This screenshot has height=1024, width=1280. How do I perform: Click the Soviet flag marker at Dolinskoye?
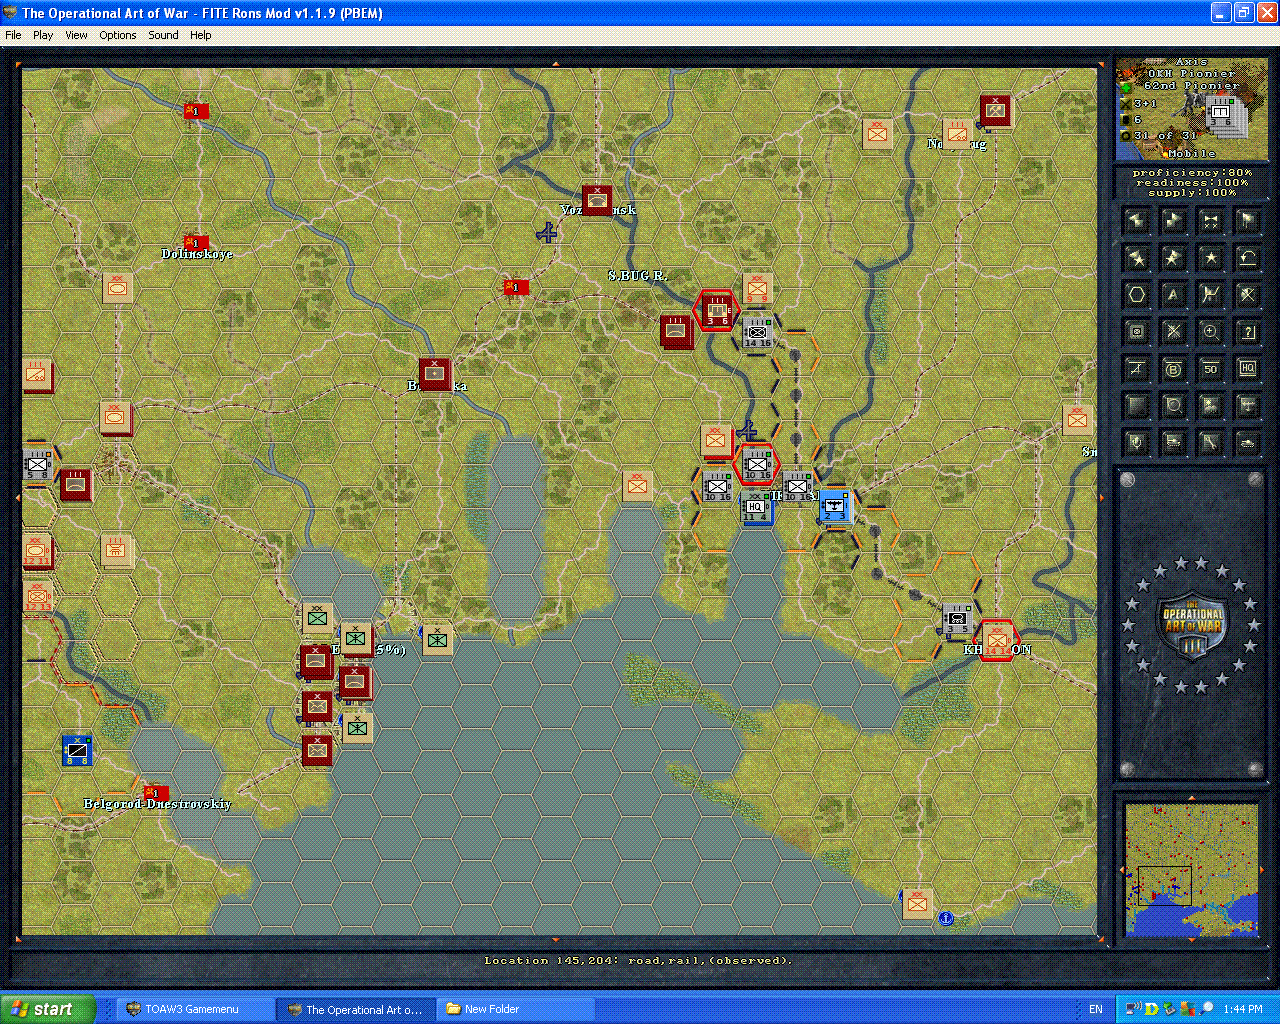pos(196,242)
